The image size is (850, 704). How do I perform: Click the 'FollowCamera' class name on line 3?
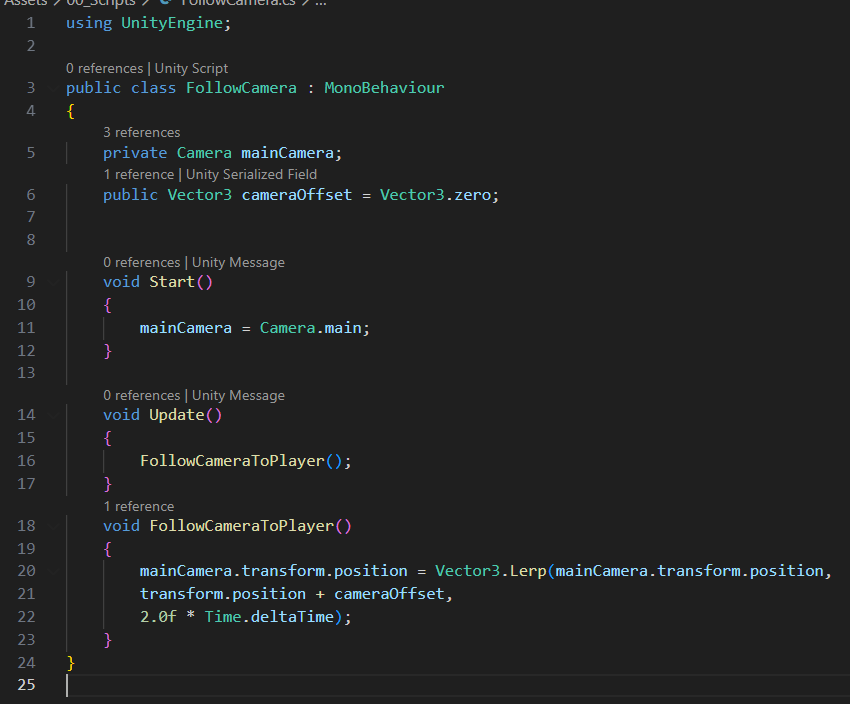pos(241,88)
